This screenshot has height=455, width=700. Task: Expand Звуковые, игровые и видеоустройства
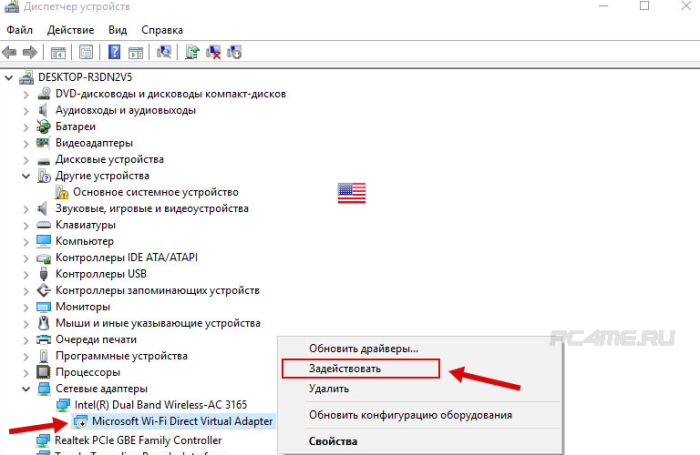click(26, 209)
